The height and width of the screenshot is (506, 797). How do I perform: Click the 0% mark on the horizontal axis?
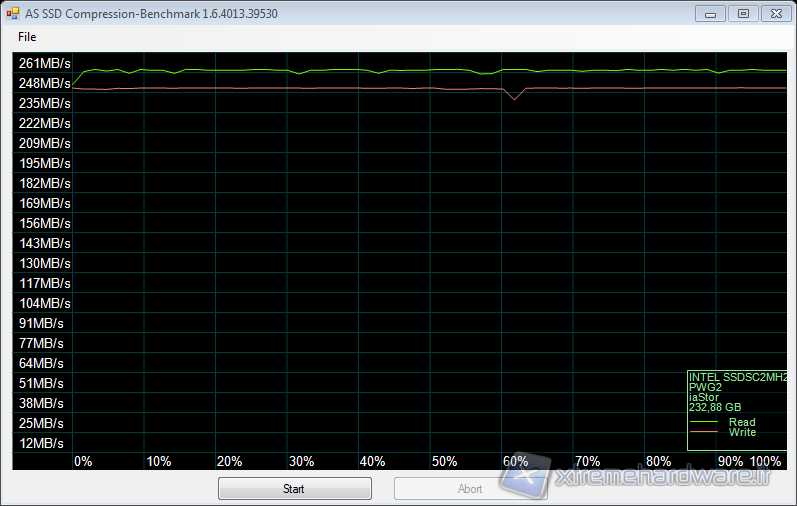83,461
